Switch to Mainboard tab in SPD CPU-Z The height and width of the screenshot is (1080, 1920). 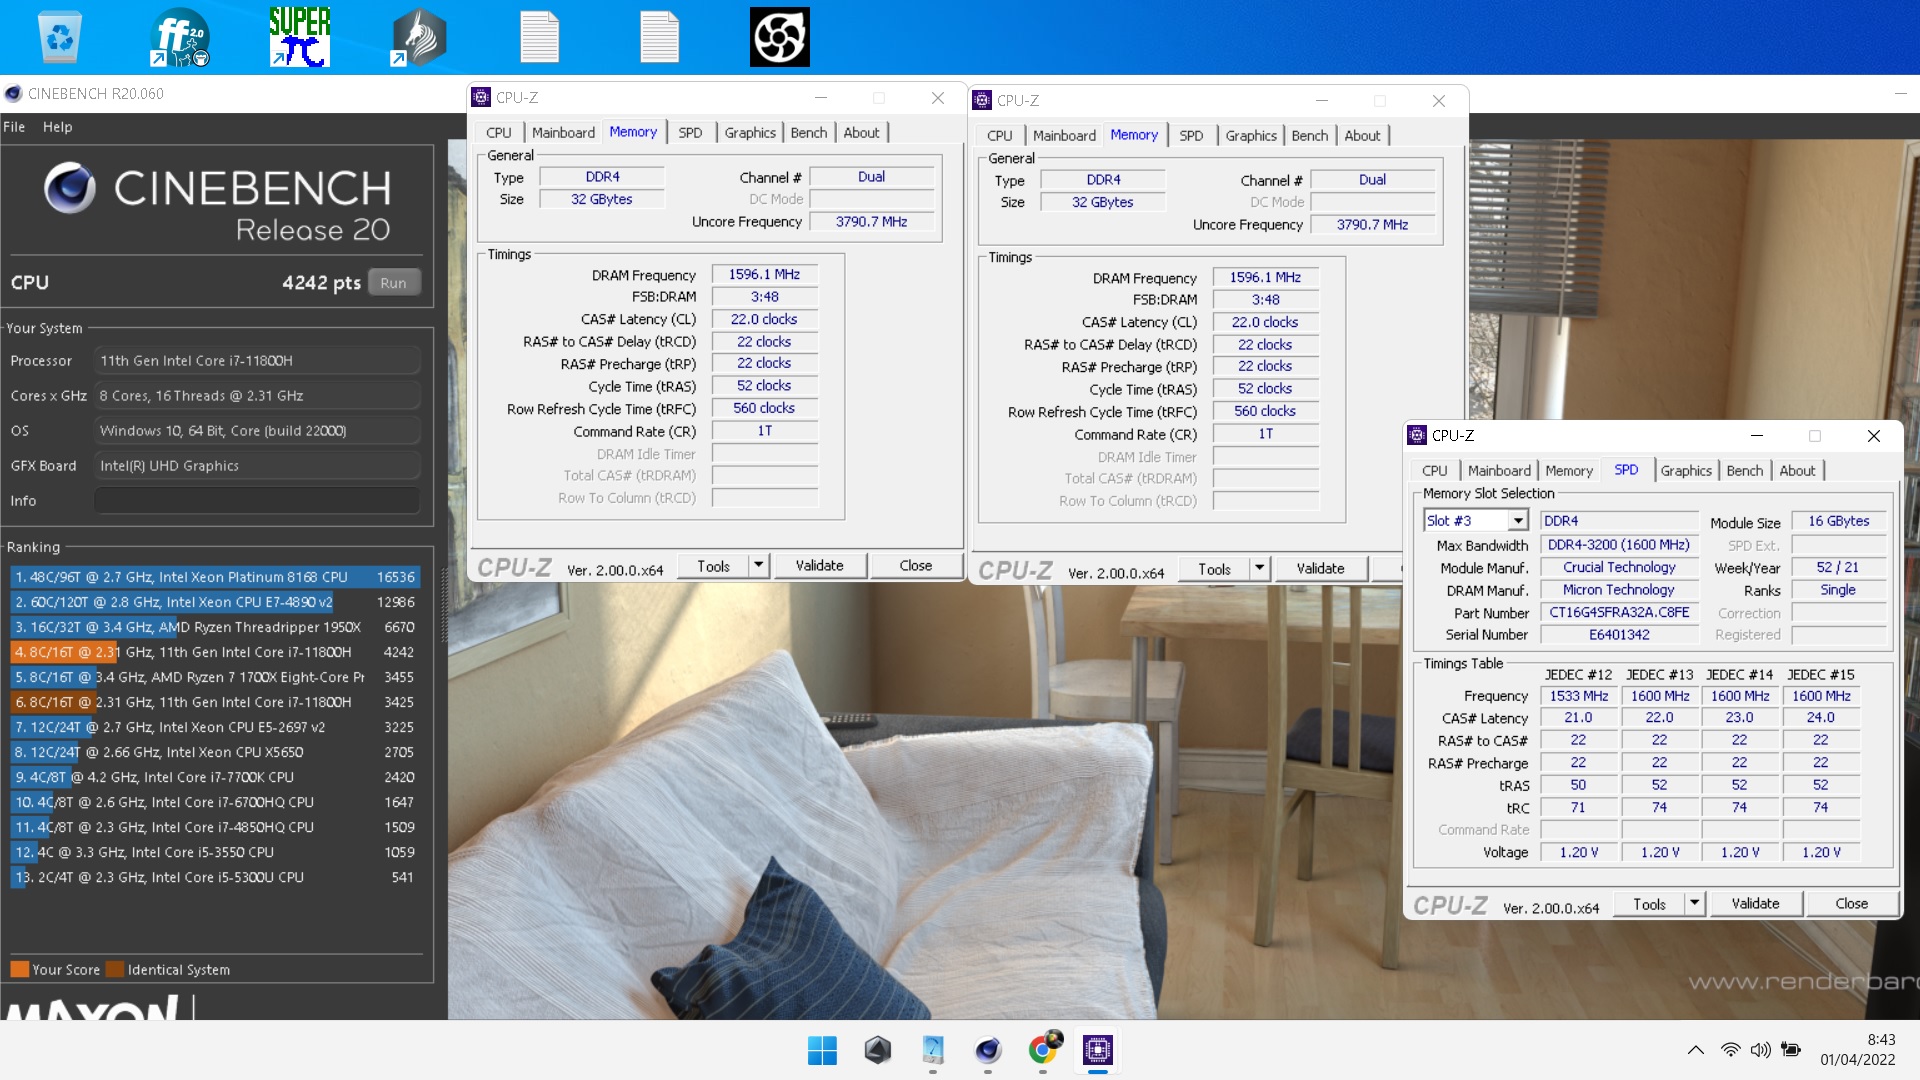(x=1499, y=471)
